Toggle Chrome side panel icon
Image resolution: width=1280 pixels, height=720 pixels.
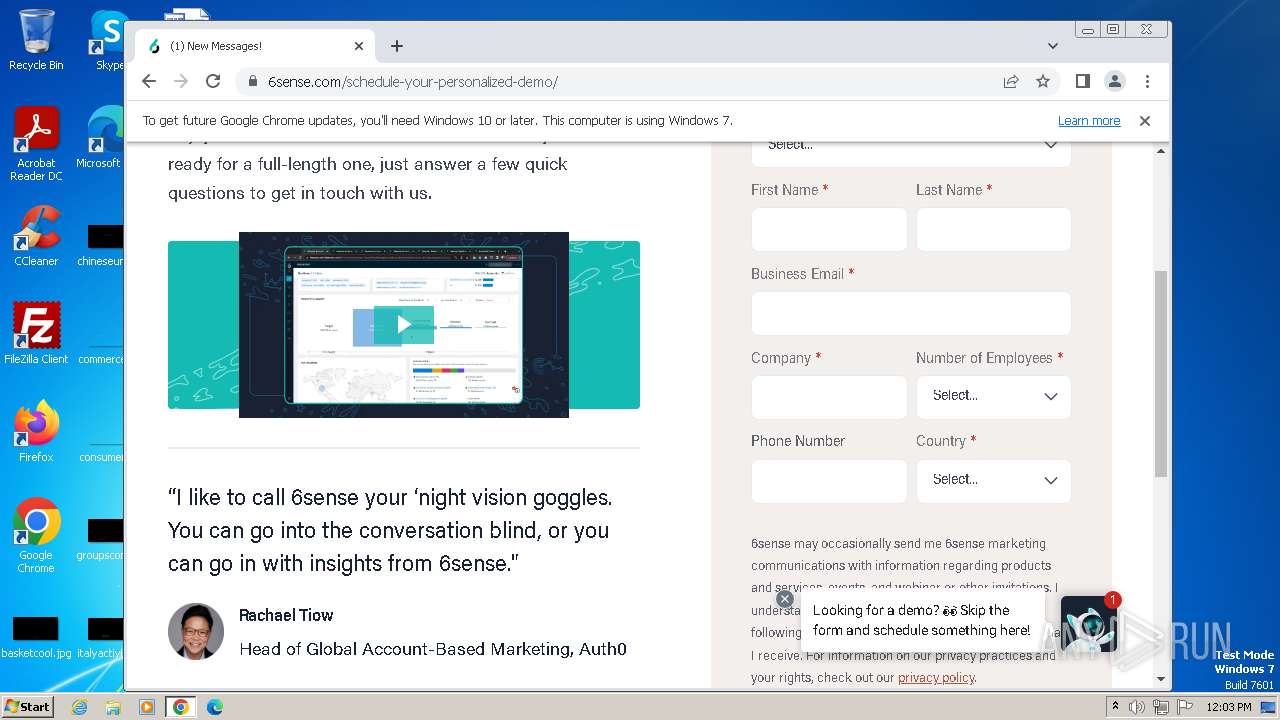(x=1082, y=81)
